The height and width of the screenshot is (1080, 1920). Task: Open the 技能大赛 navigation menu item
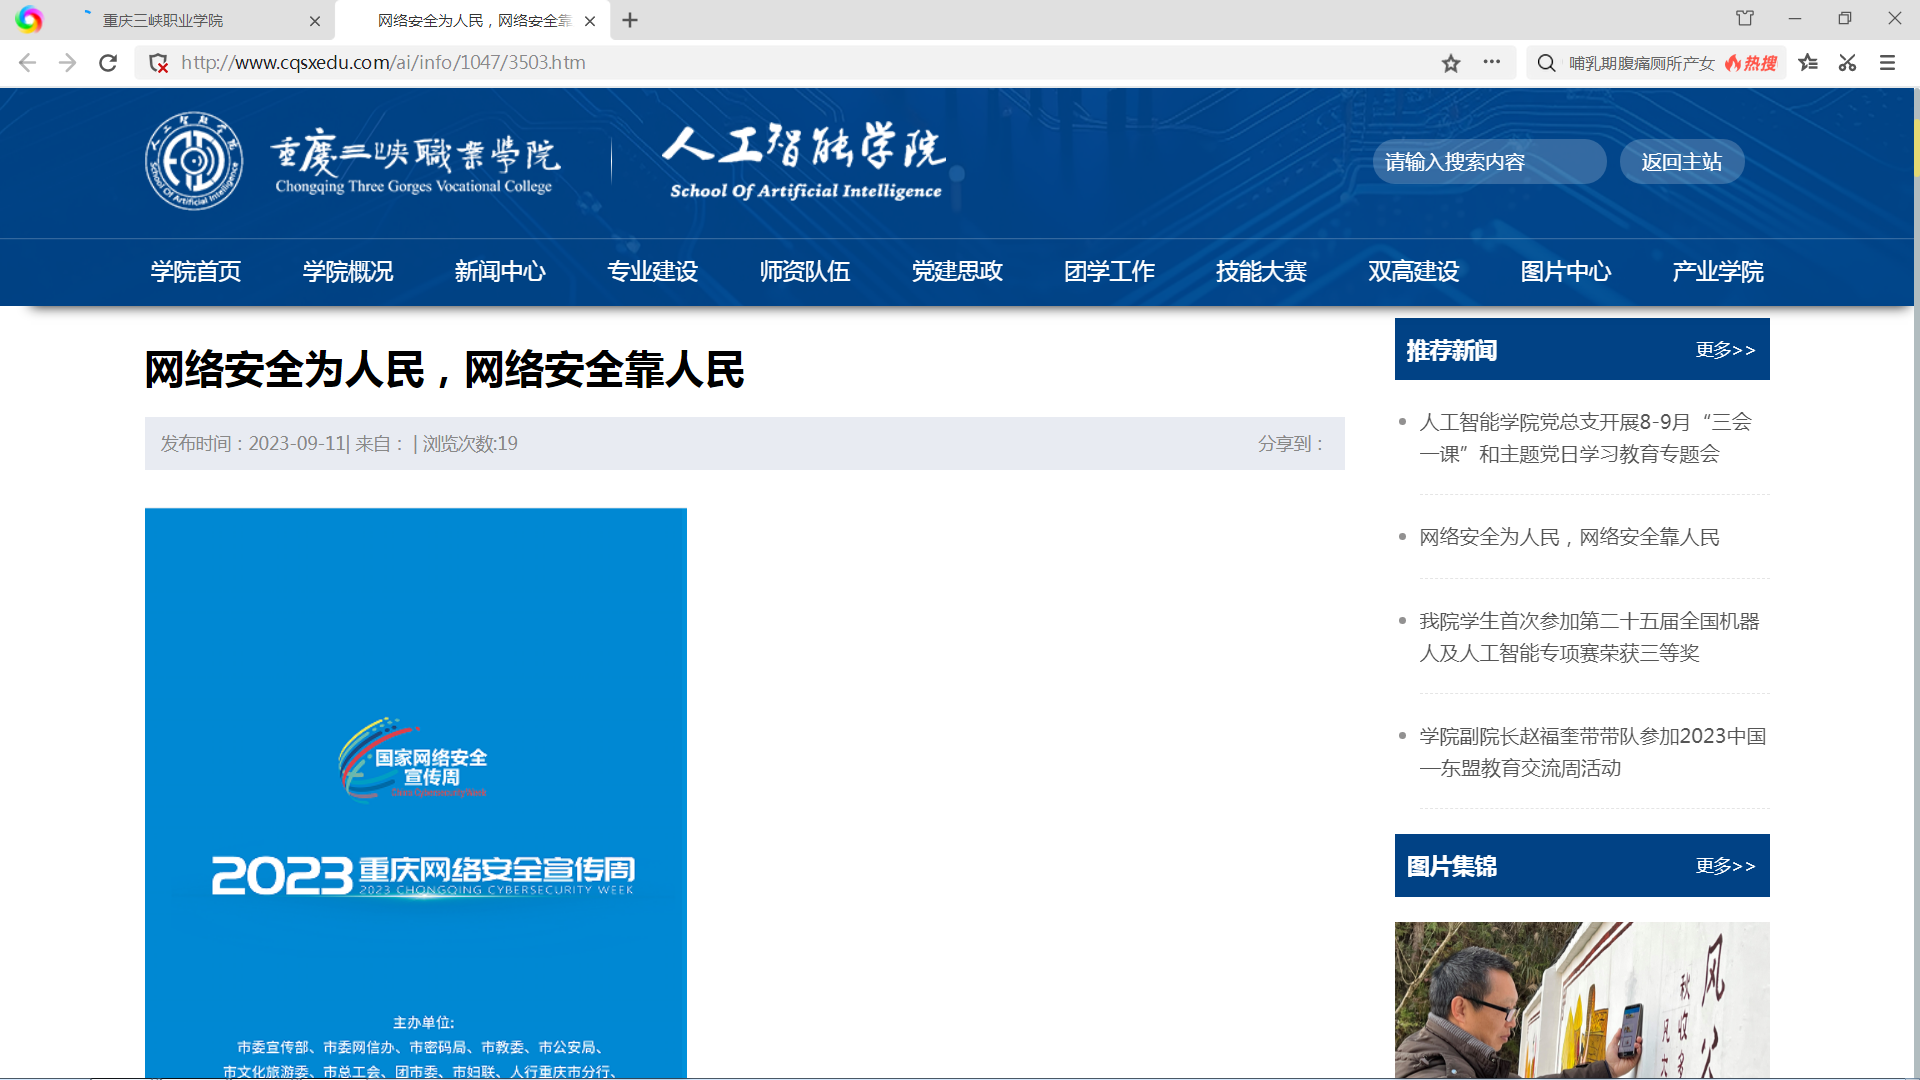tap(1261, 271)
